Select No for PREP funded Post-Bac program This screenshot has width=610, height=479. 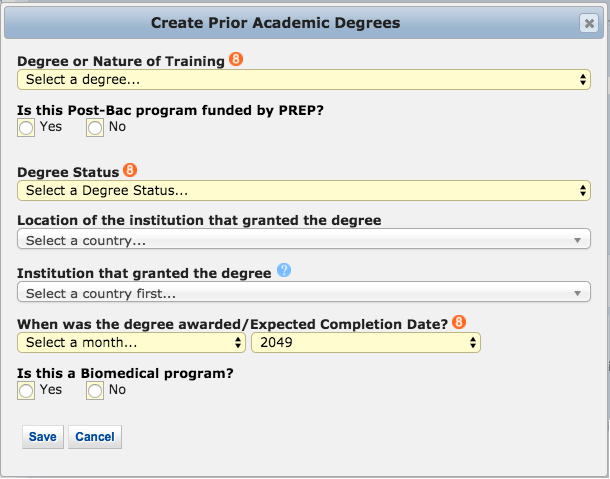click(95, 128)
